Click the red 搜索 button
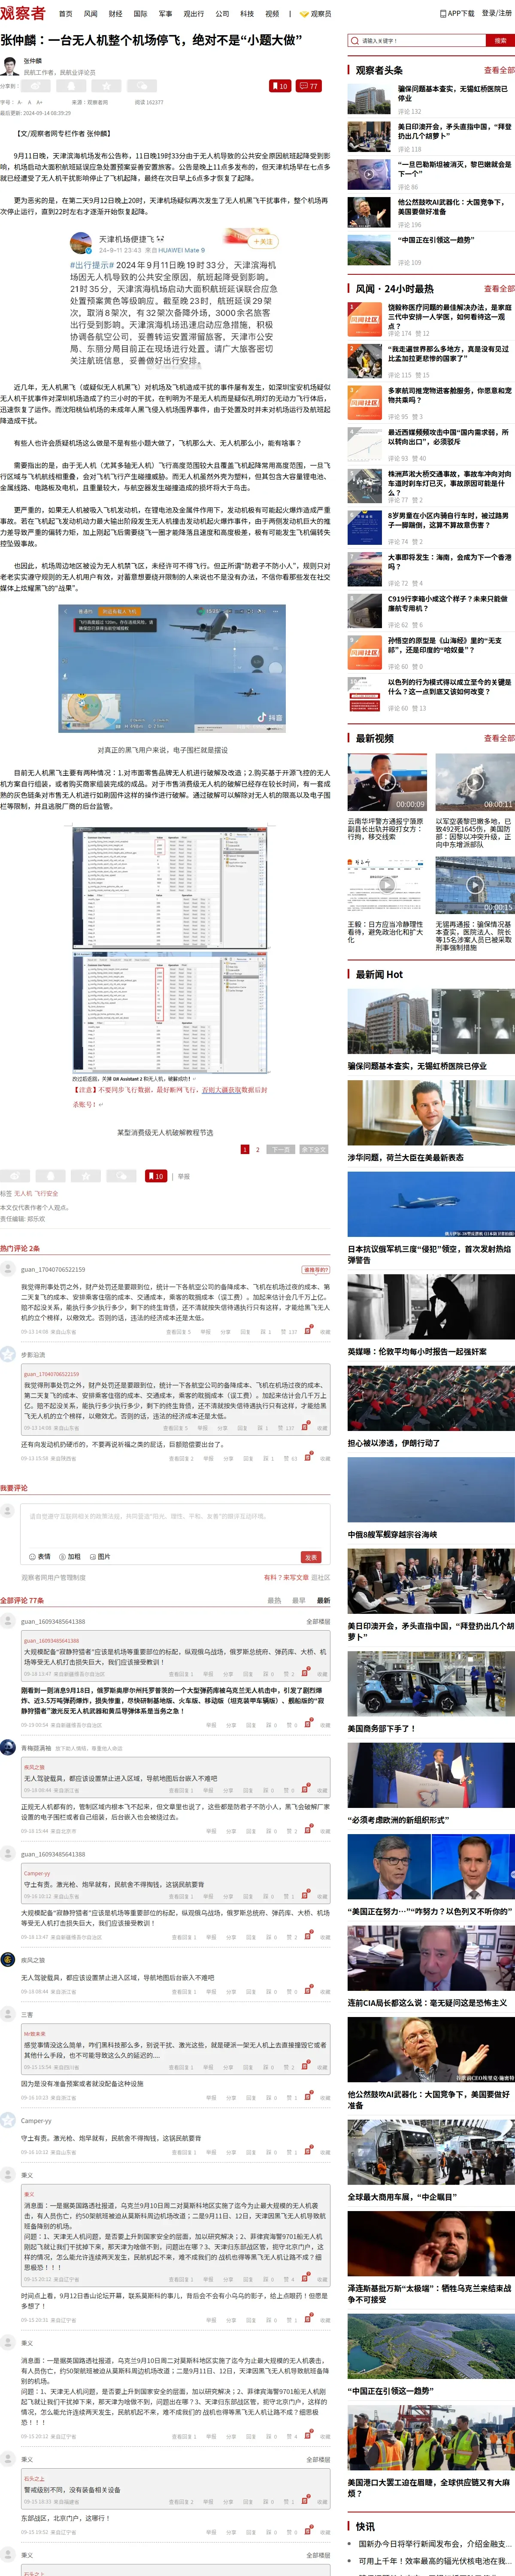The height and width of the screenshot is (2576, 515). 501,41
